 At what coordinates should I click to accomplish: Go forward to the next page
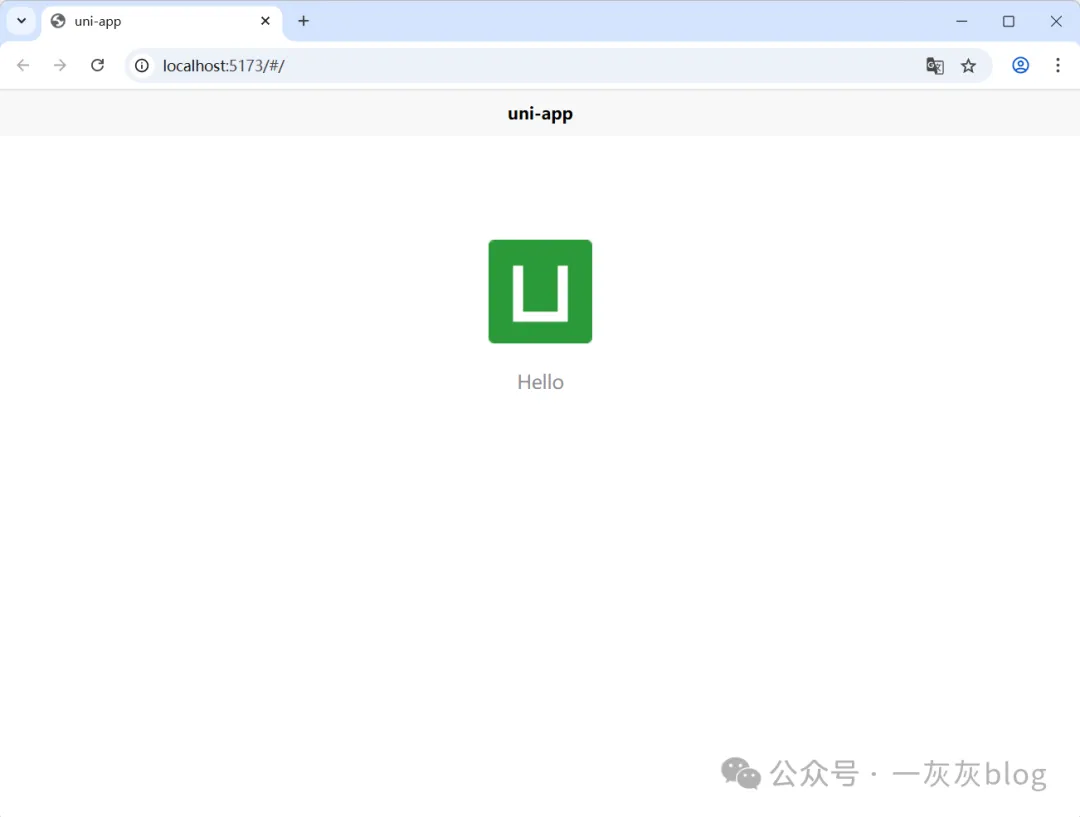click(x=60, y=65)
